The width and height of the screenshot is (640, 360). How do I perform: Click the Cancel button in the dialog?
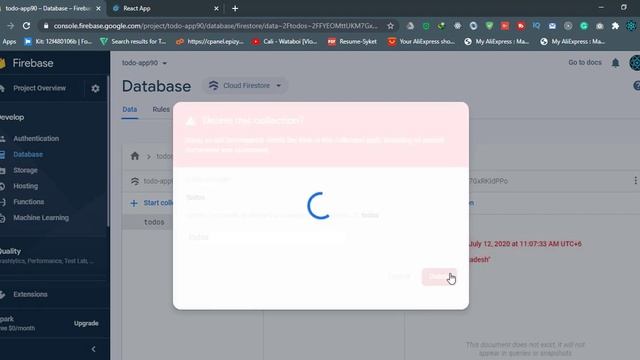pyautogui.click(x=399, y=277)
